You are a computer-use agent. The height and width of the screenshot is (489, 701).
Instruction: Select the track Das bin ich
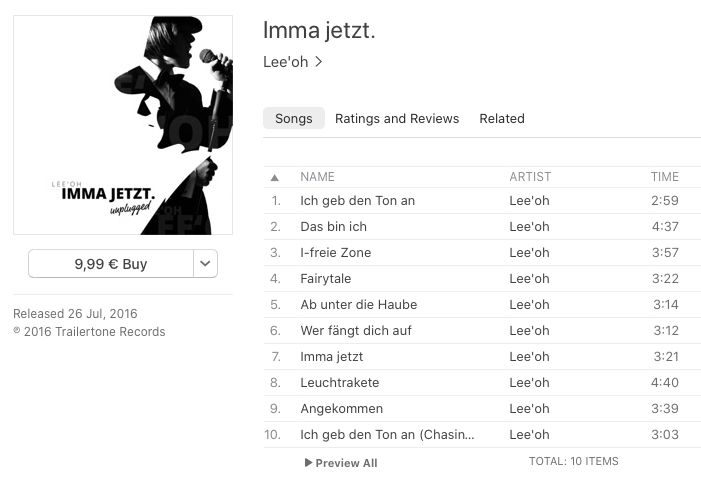[482, 227]
